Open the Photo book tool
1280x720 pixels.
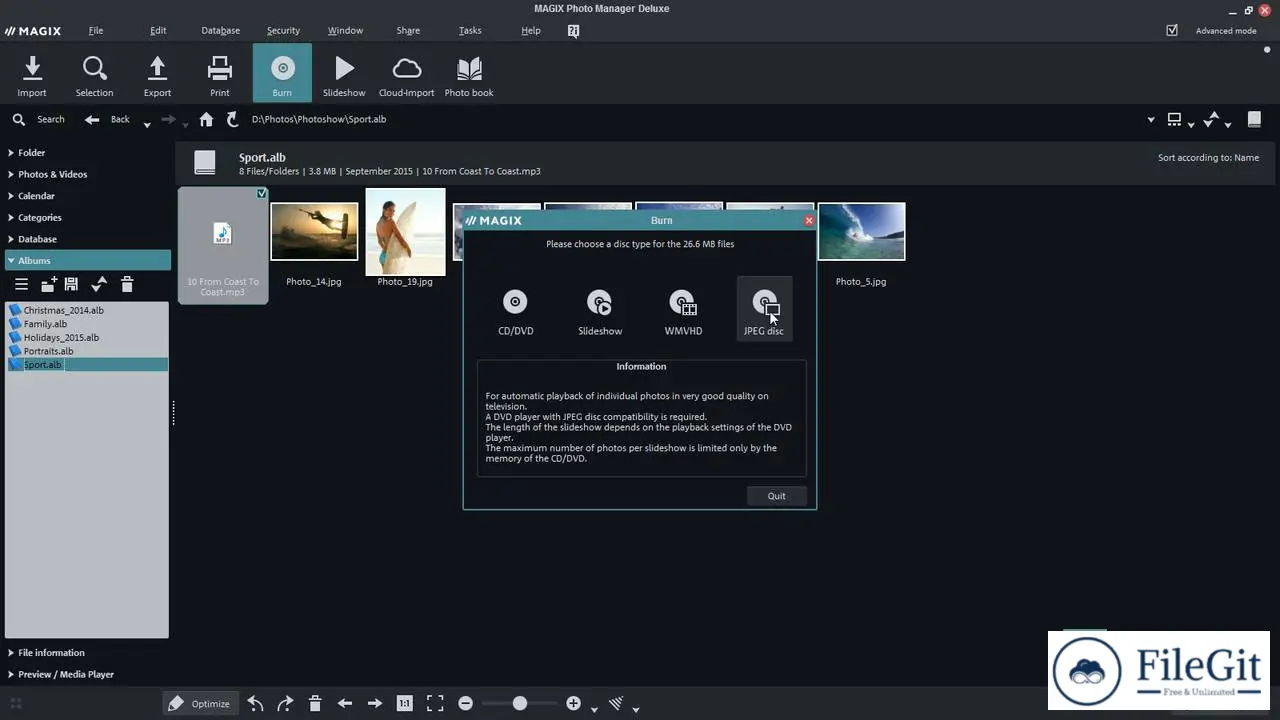point(469,76)
